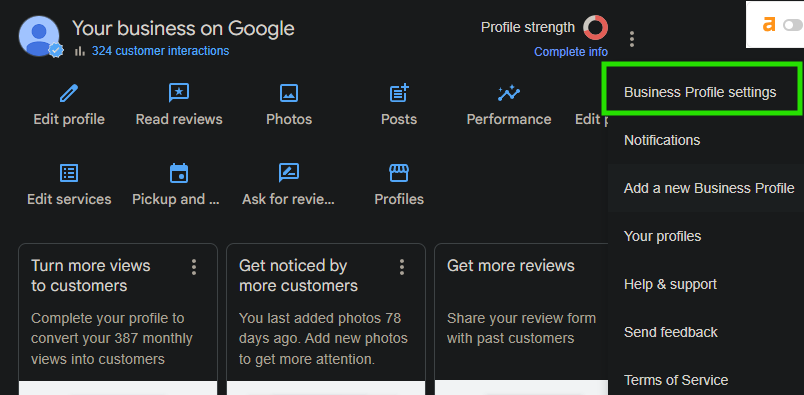Image resolution: width=804 pixels, height=395 pixels.
Task: Click the Read reviews label
Action: pyautogui.click(x=179, y=120)
